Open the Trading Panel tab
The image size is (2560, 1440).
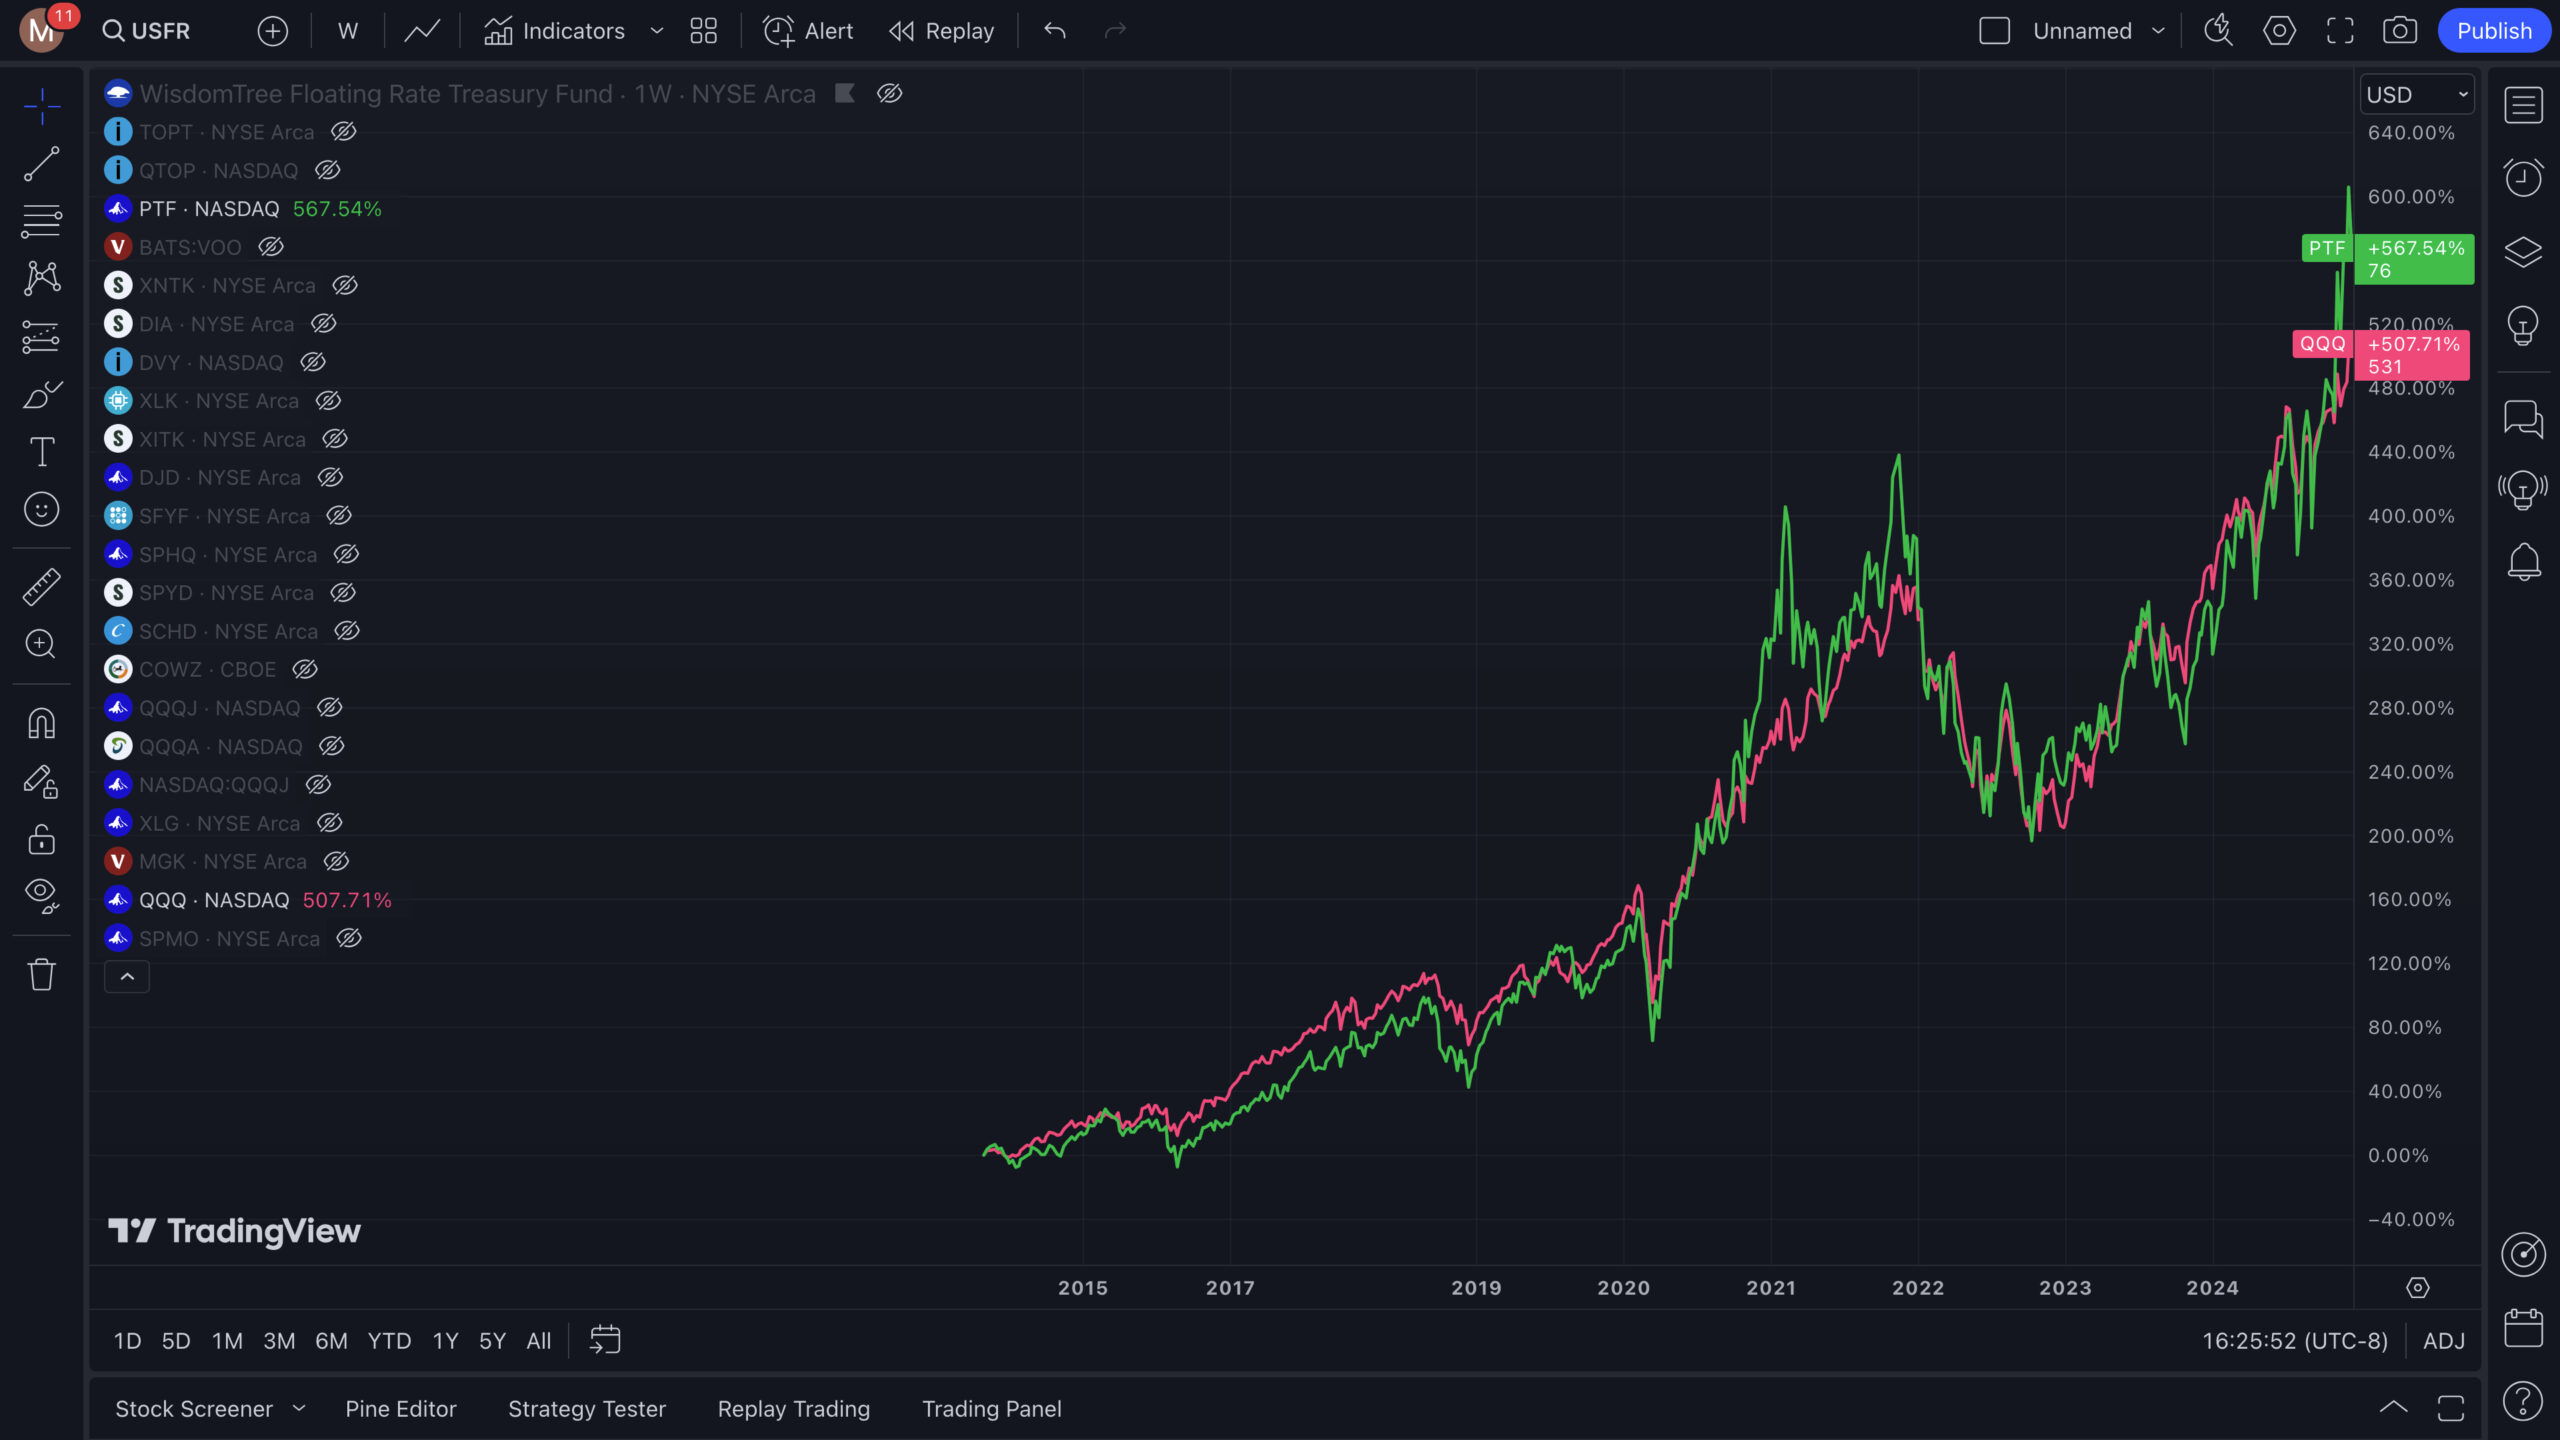click(992, 1408)
